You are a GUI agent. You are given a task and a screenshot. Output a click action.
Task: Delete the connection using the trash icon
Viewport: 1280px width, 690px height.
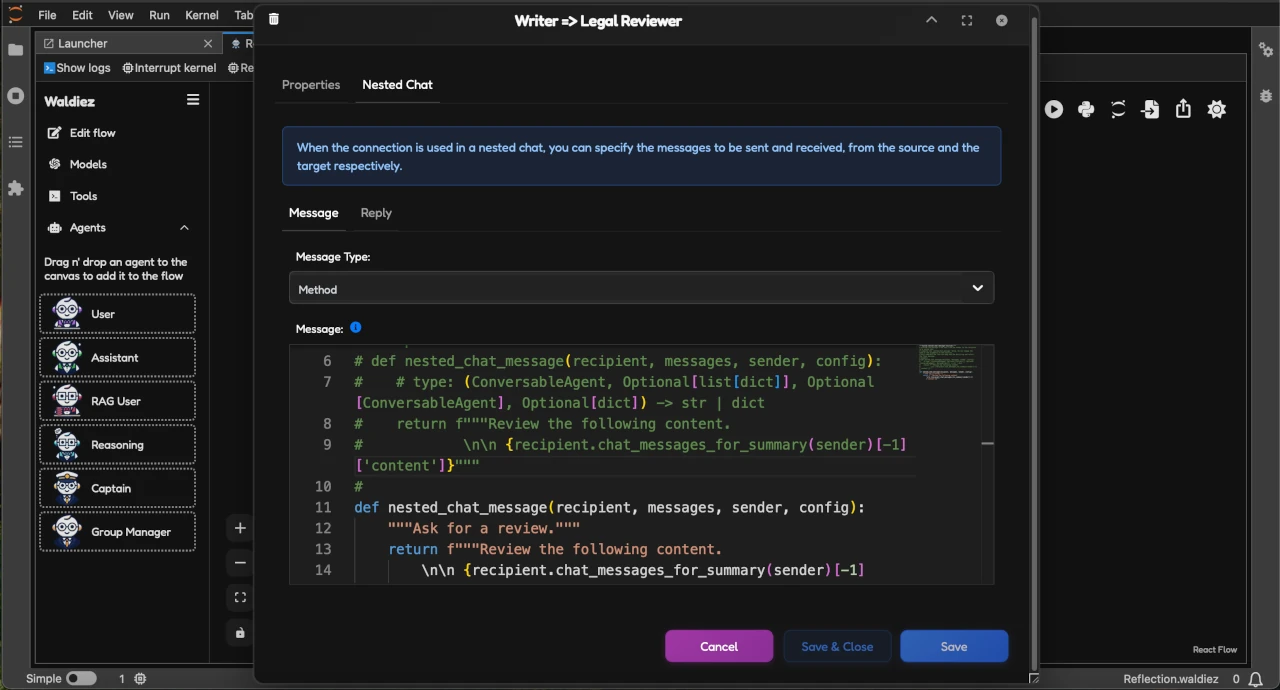click(273, 19)
